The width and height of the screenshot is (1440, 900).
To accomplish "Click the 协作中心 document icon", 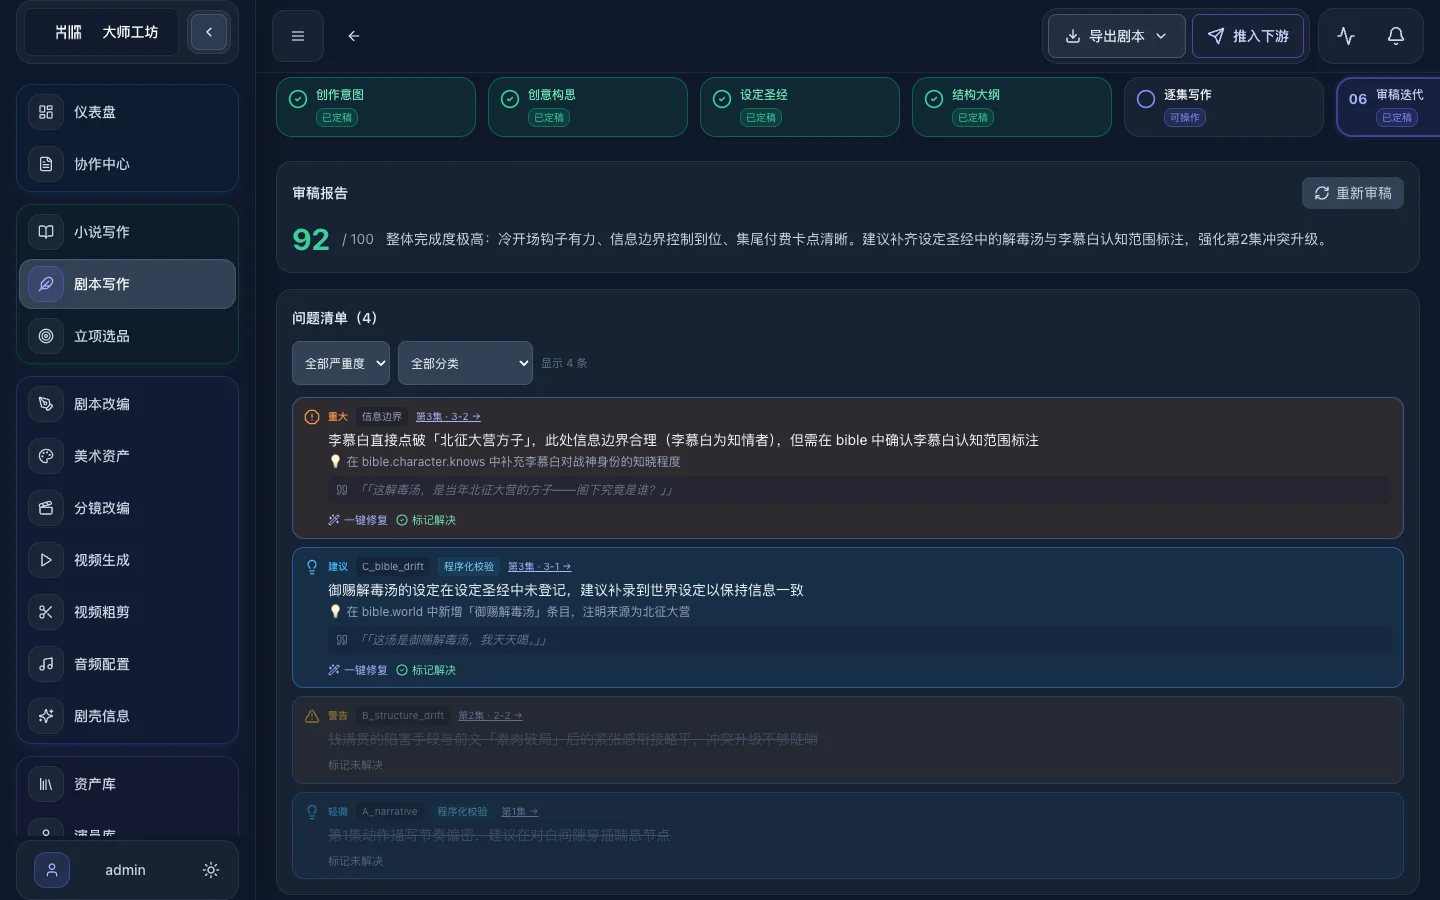I will [x=46, y=164].
